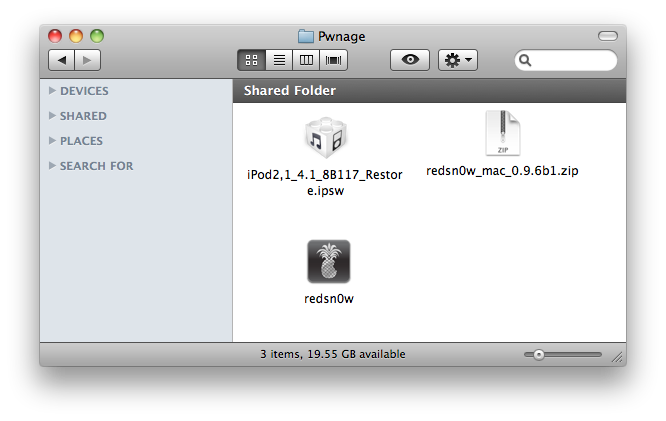Expand the DEVICES sidebar section
Image resolution: width=666 pixels, height=421 pixels.
click(52, 91)
